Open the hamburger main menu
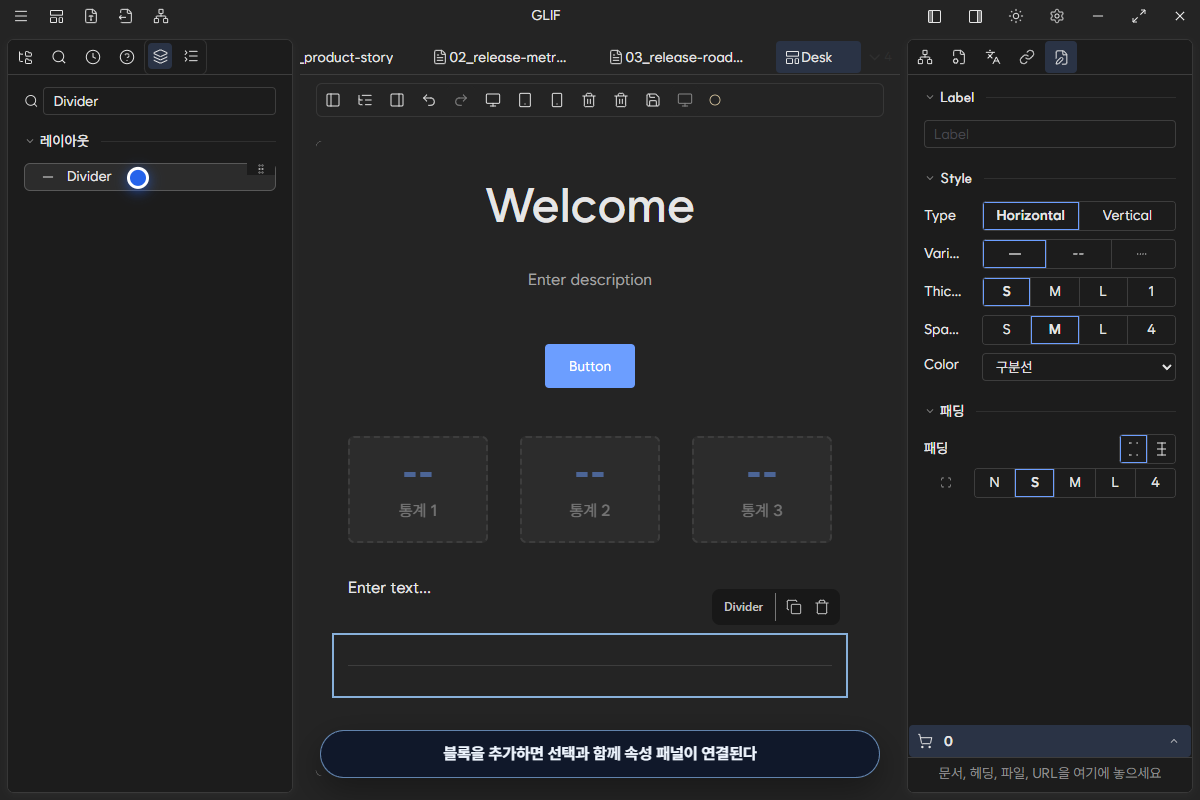 point(21,16)
